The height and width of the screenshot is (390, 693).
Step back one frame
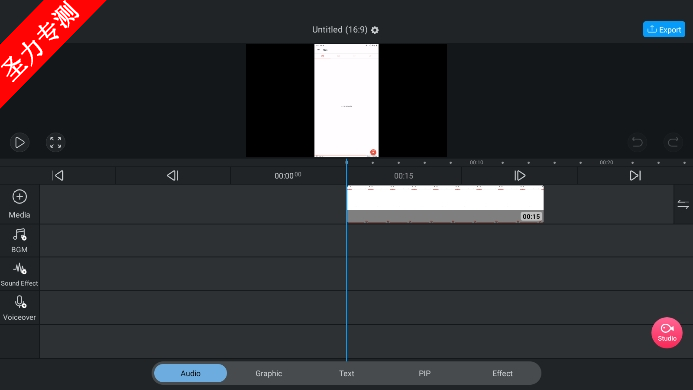click(173, 176)
